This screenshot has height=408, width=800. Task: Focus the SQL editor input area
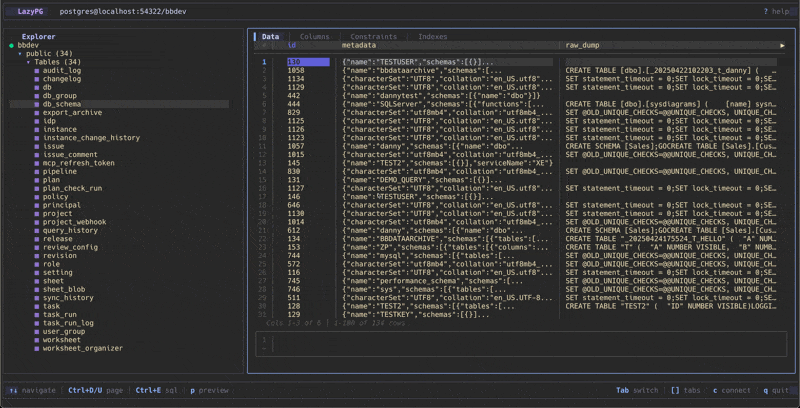(521, 344)
